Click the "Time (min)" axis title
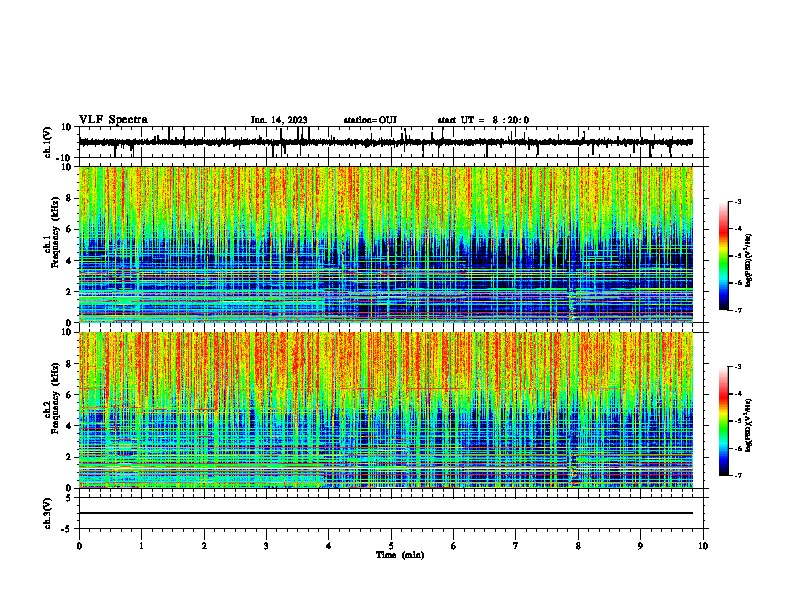The image size is (792, 612). (400, 555)
